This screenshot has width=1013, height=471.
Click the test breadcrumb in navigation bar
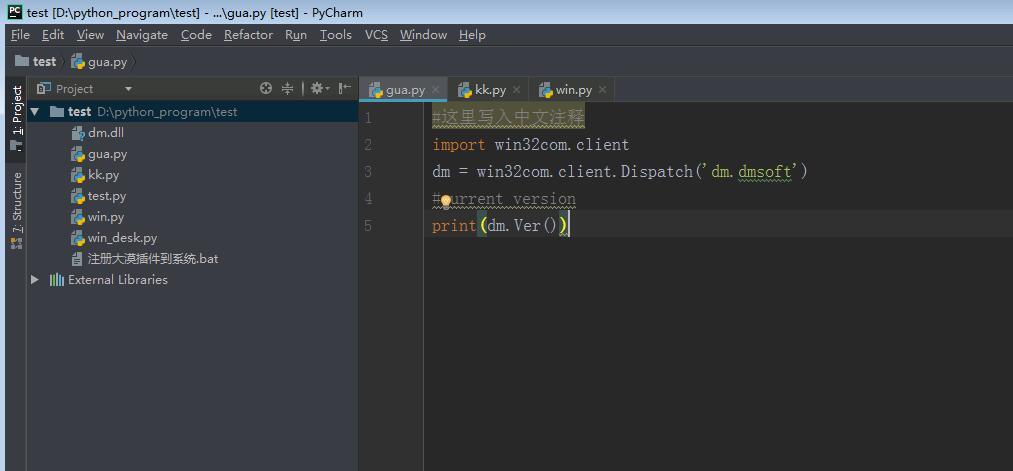click(x=44, y=62)
